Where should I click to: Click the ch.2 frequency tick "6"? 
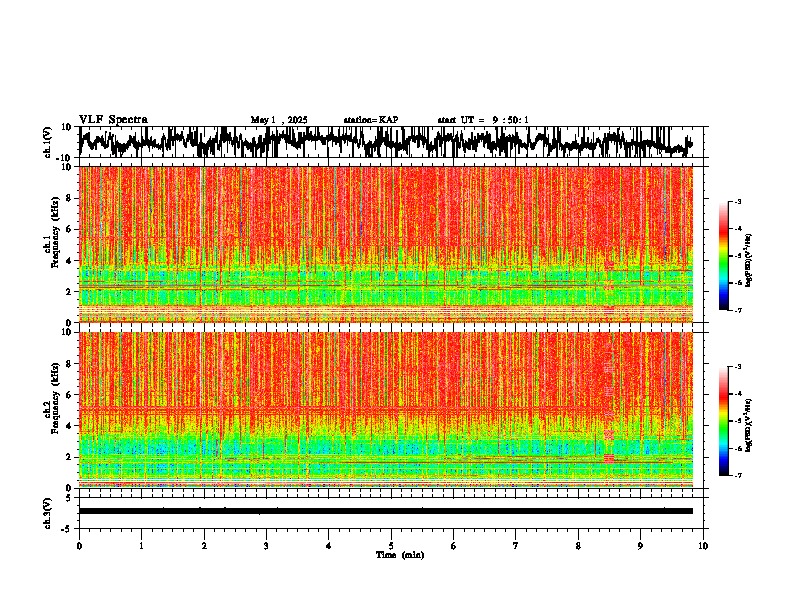coord(70,394)
